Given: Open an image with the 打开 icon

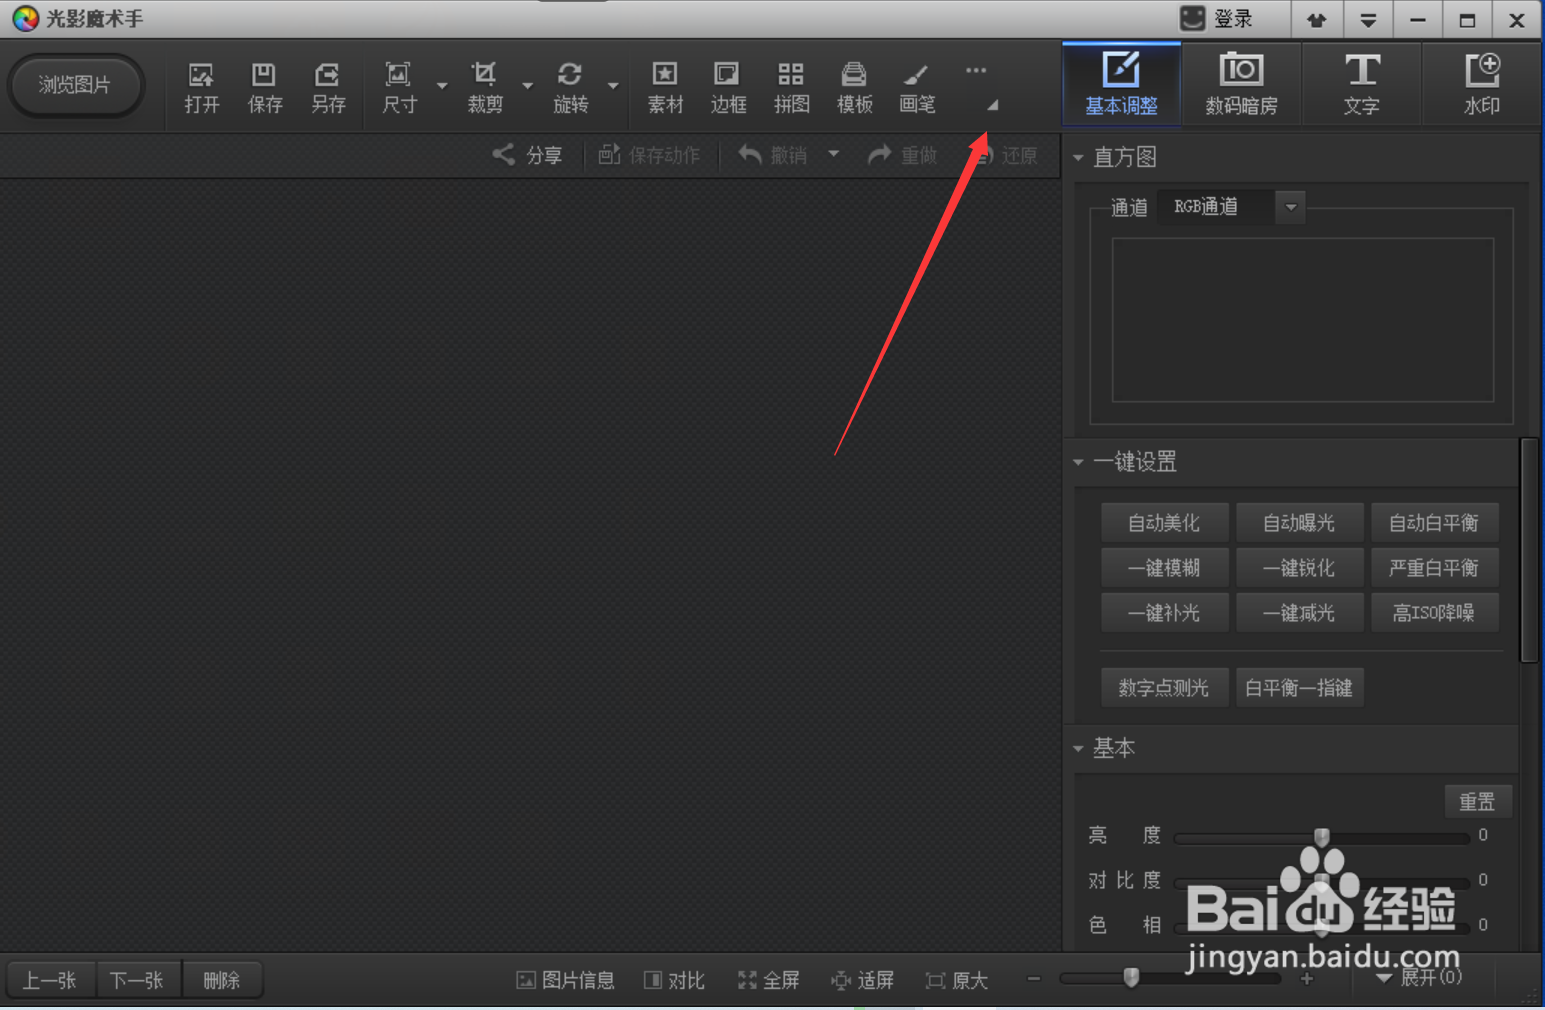Looking at the screenshot, I should point(201,88).
